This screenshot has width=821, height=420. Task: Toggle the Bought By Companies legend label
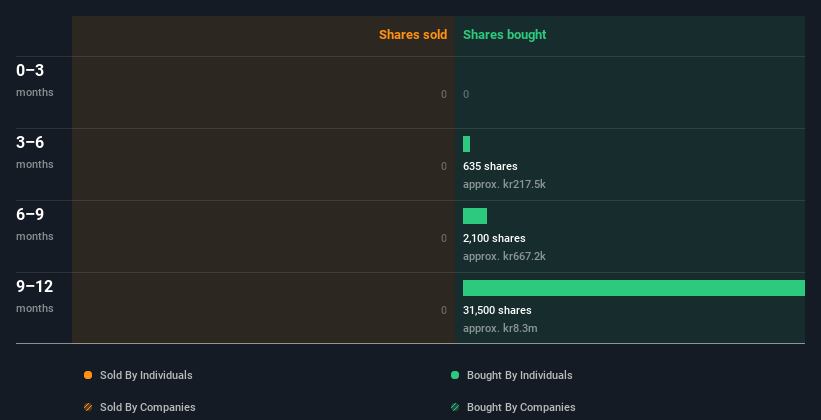(x=520, y=407)
